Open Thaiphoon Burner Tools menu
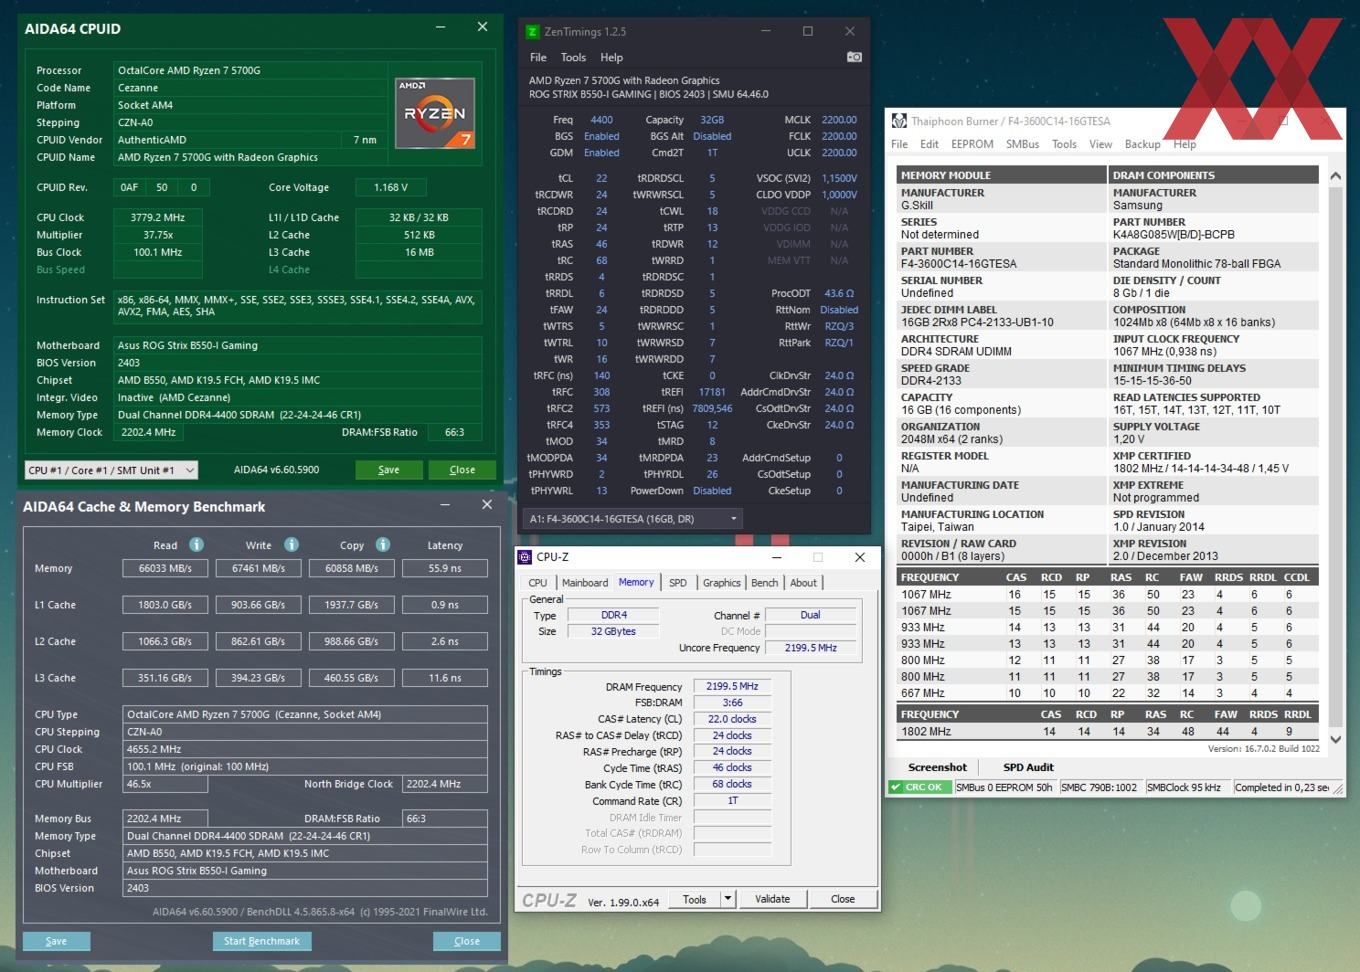Viewport: 1360px width, 972px height. (1064, 144)
